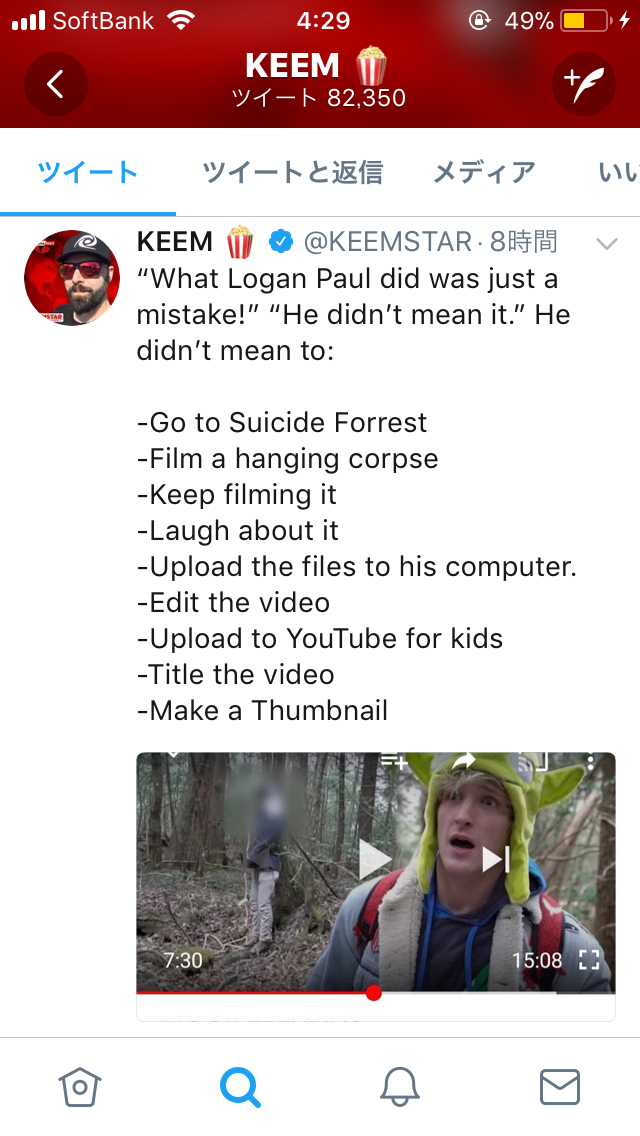Viewport: 640px width, 1136px height.
Task: Switch to ツイートと返信 tab
Action: coord(292,172)
